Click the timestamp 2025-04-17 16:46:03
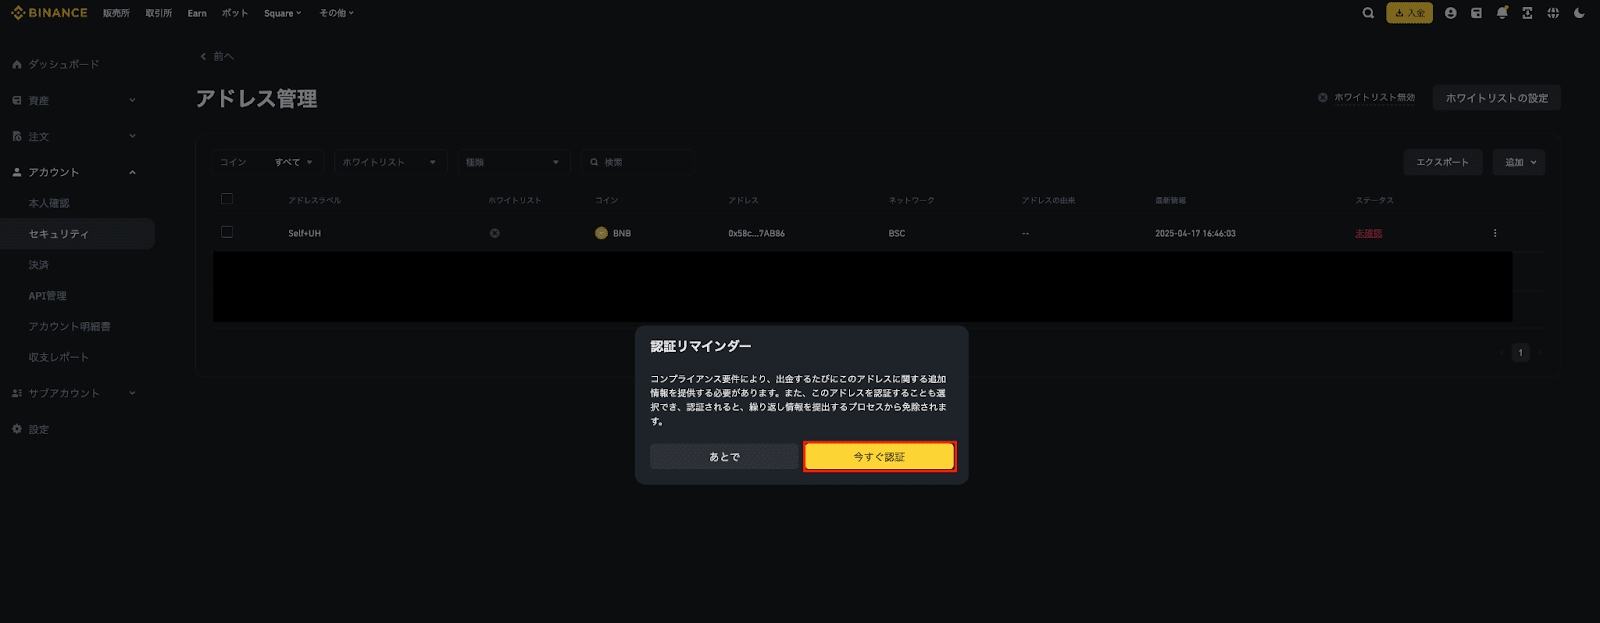Viewport: 1600px width, 623px height. [x=1195, y=233]
